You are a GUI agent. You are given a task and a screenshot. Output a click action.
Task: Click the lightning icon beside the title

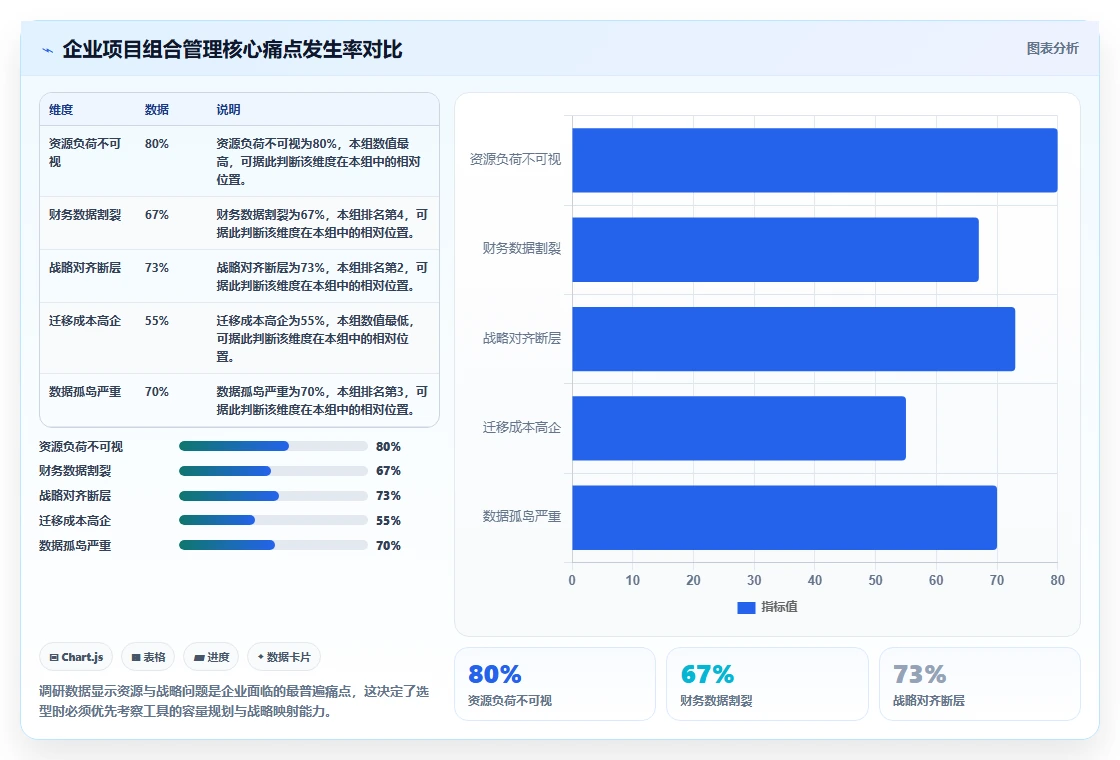coord(47,51)
